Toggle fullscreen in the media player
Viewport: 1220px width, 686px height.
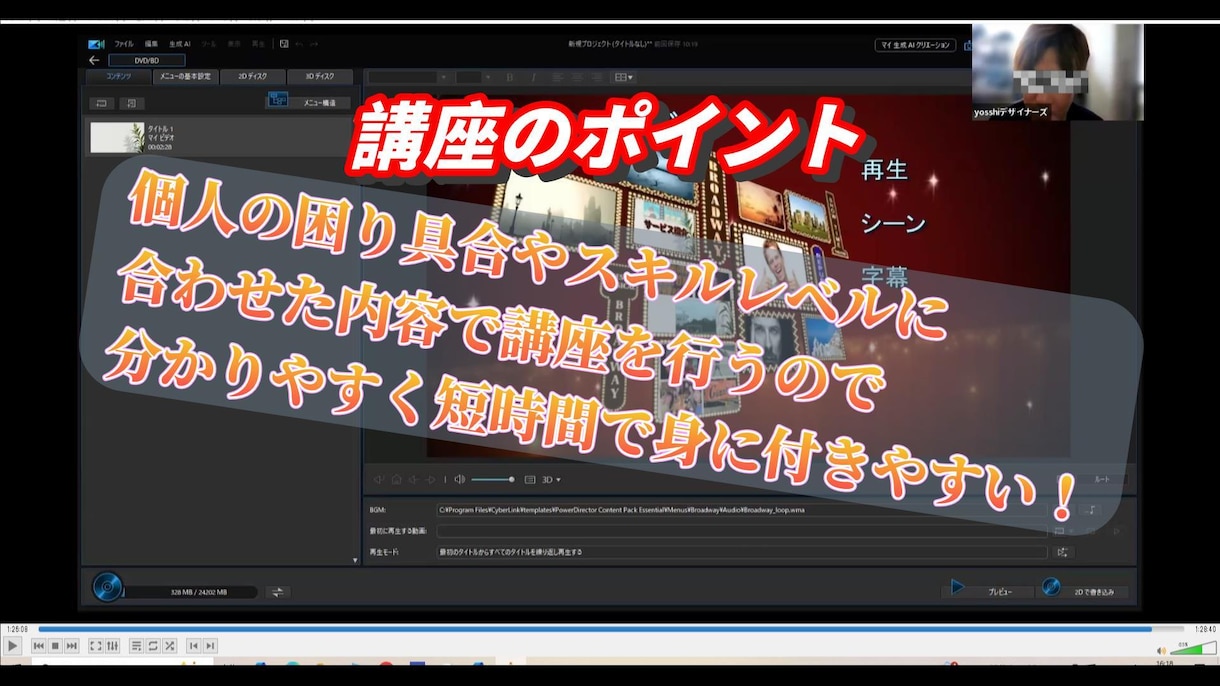[96, 646]
